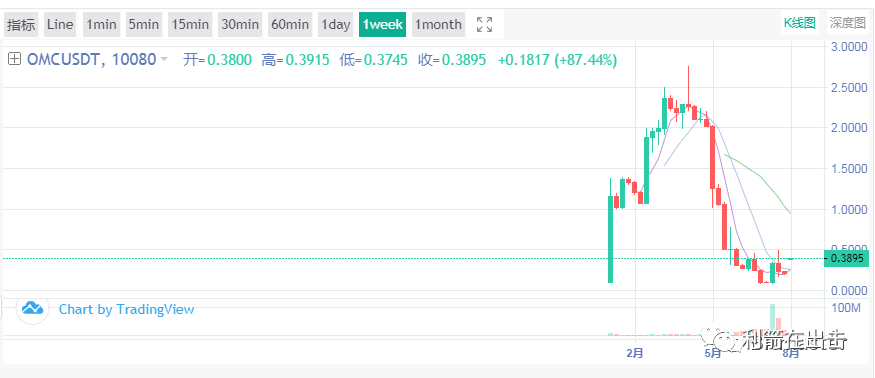Viewport: 875px width, 378px height.
Task: Click the 收=0.3895 close value
Action: tap(452, 59)
